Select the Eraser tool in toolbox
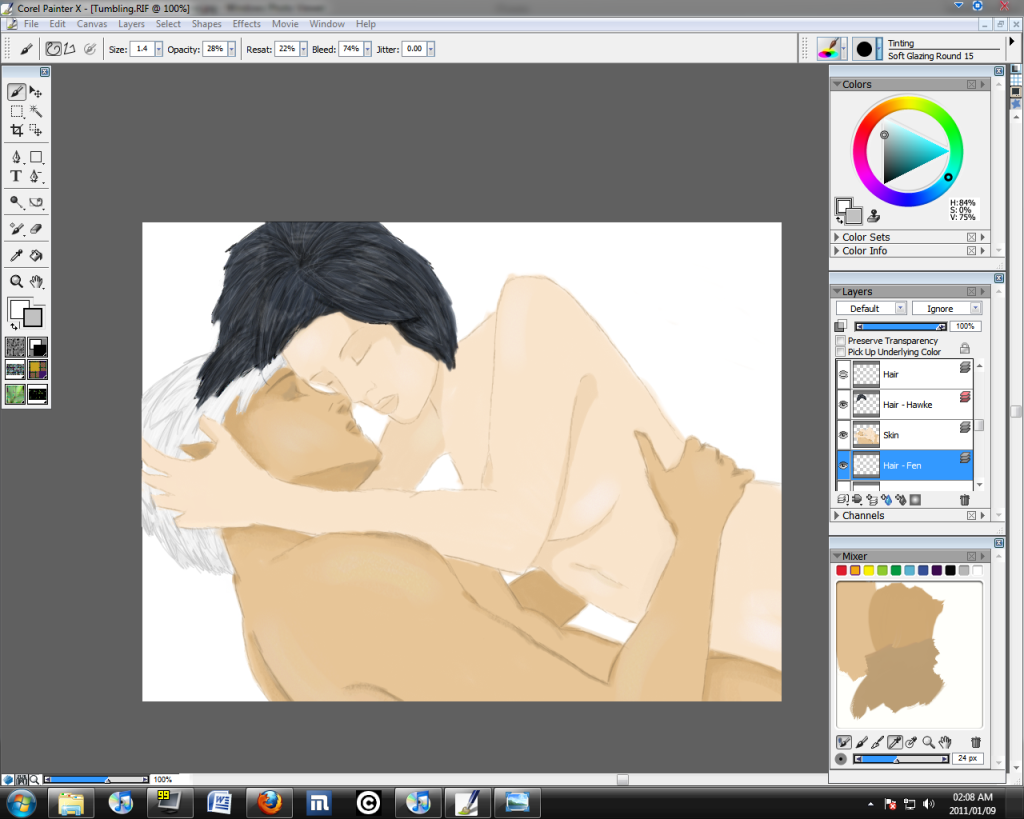 [36, 229]
